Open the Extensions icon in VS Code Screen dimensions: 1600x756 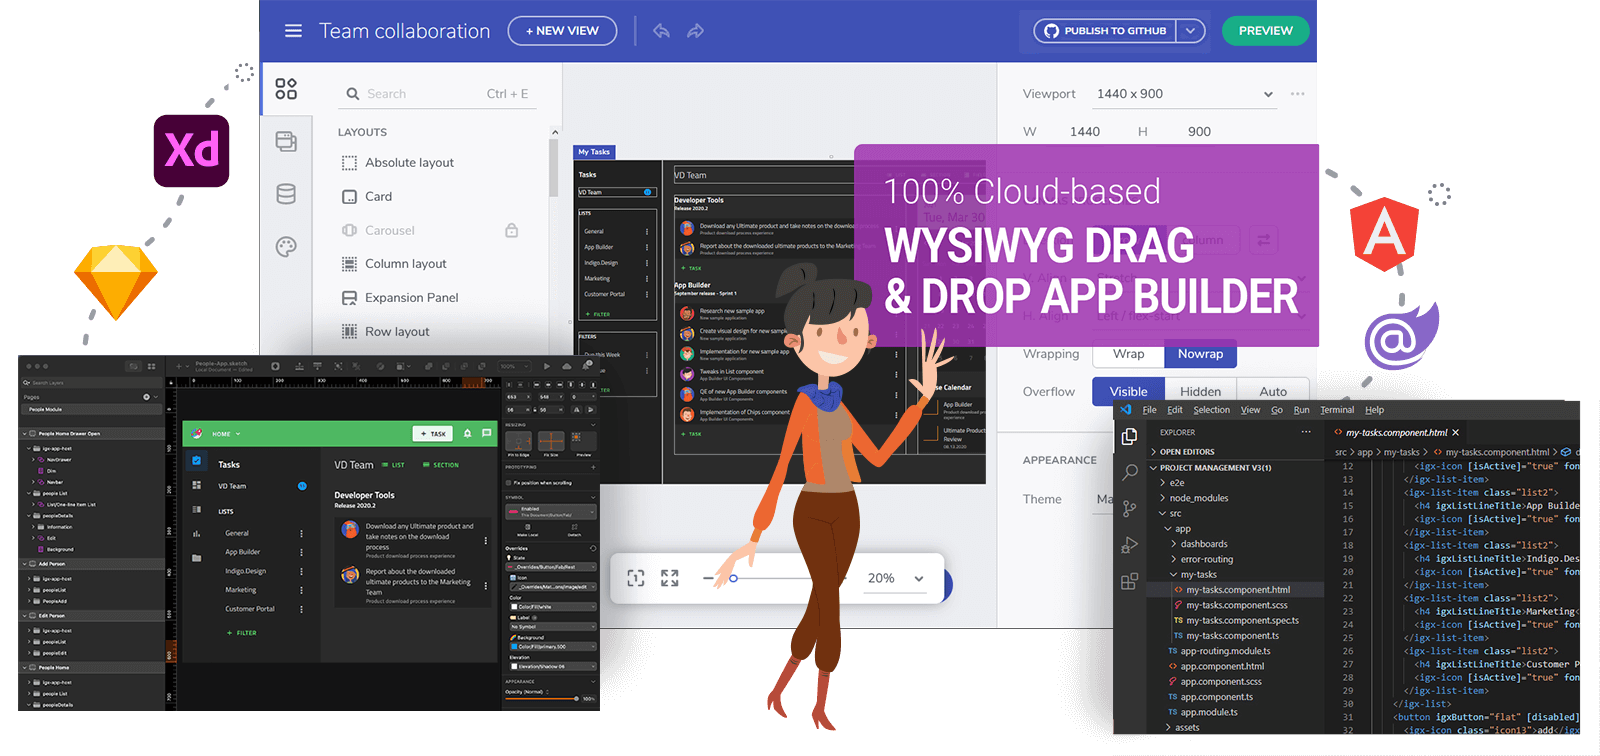[1130, 581]
